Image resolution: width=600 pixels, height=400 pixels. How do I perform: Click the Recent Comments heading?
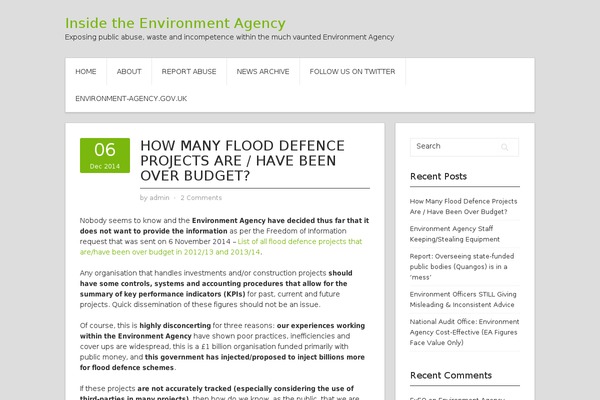tap(451, 376)
